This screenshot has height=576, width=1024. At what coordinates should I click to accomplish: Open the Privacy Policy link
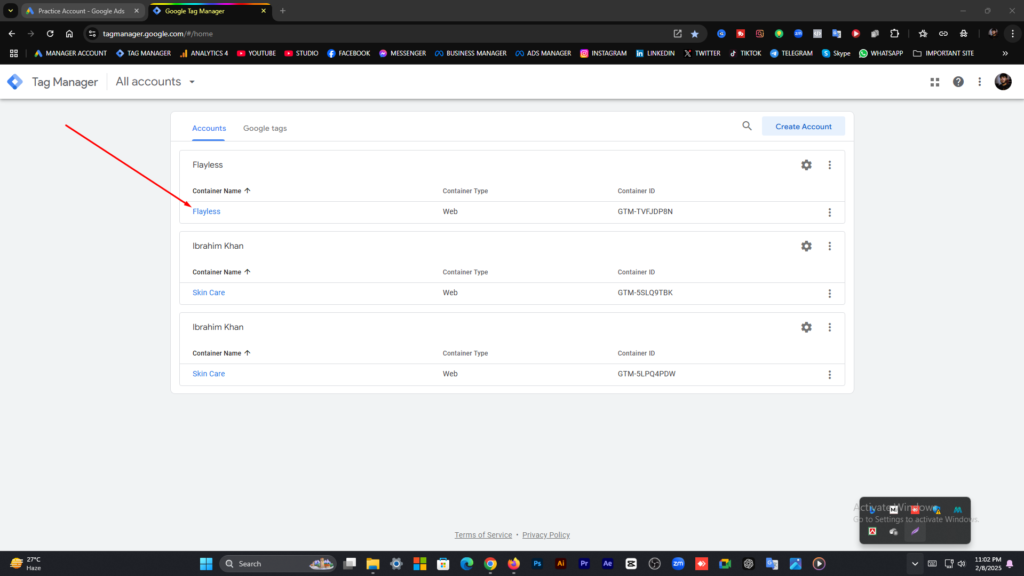coord(546,535)
